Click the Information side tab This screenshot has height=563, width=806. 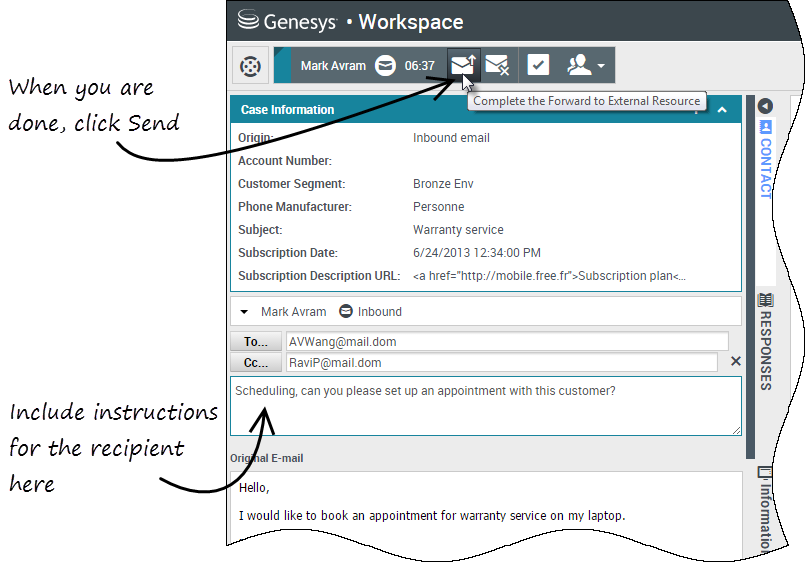765,505
